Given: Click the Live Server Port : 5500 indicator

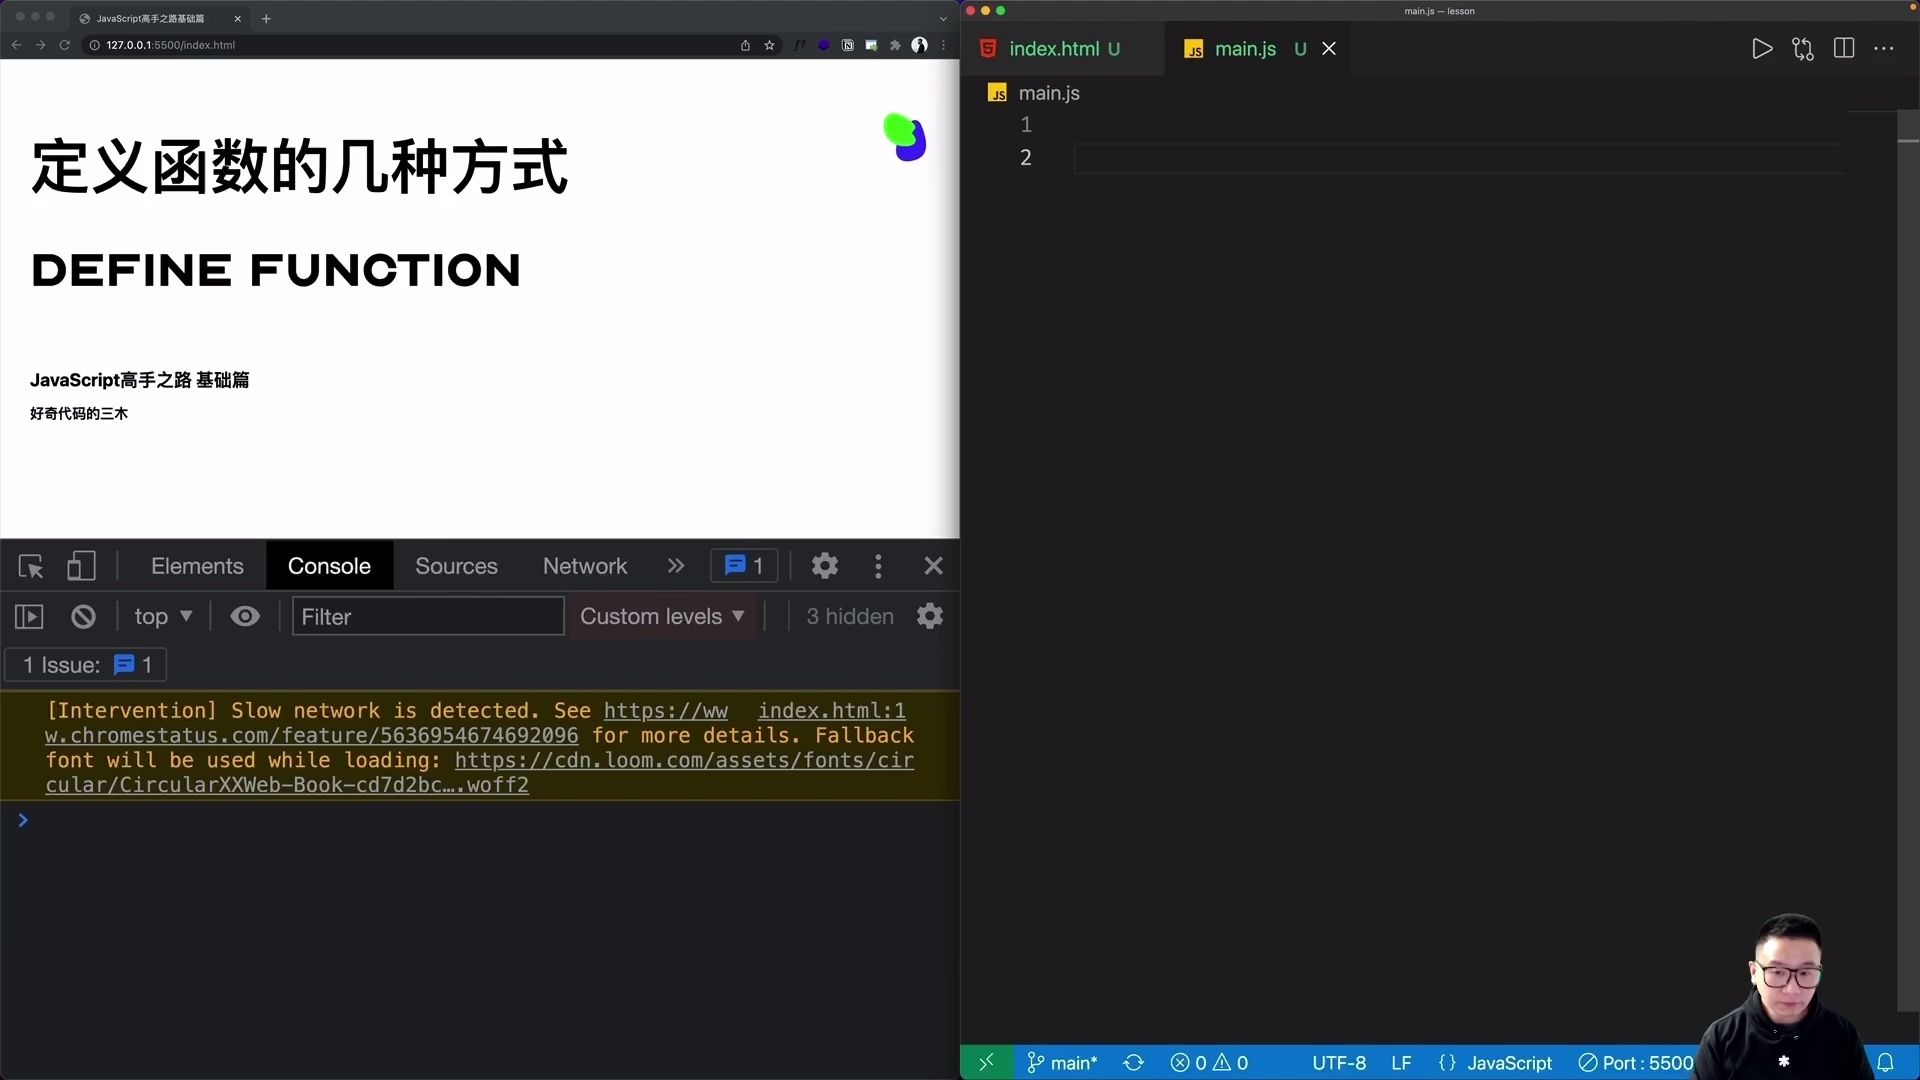Looking at the screenshot, I should 1634,1063.
